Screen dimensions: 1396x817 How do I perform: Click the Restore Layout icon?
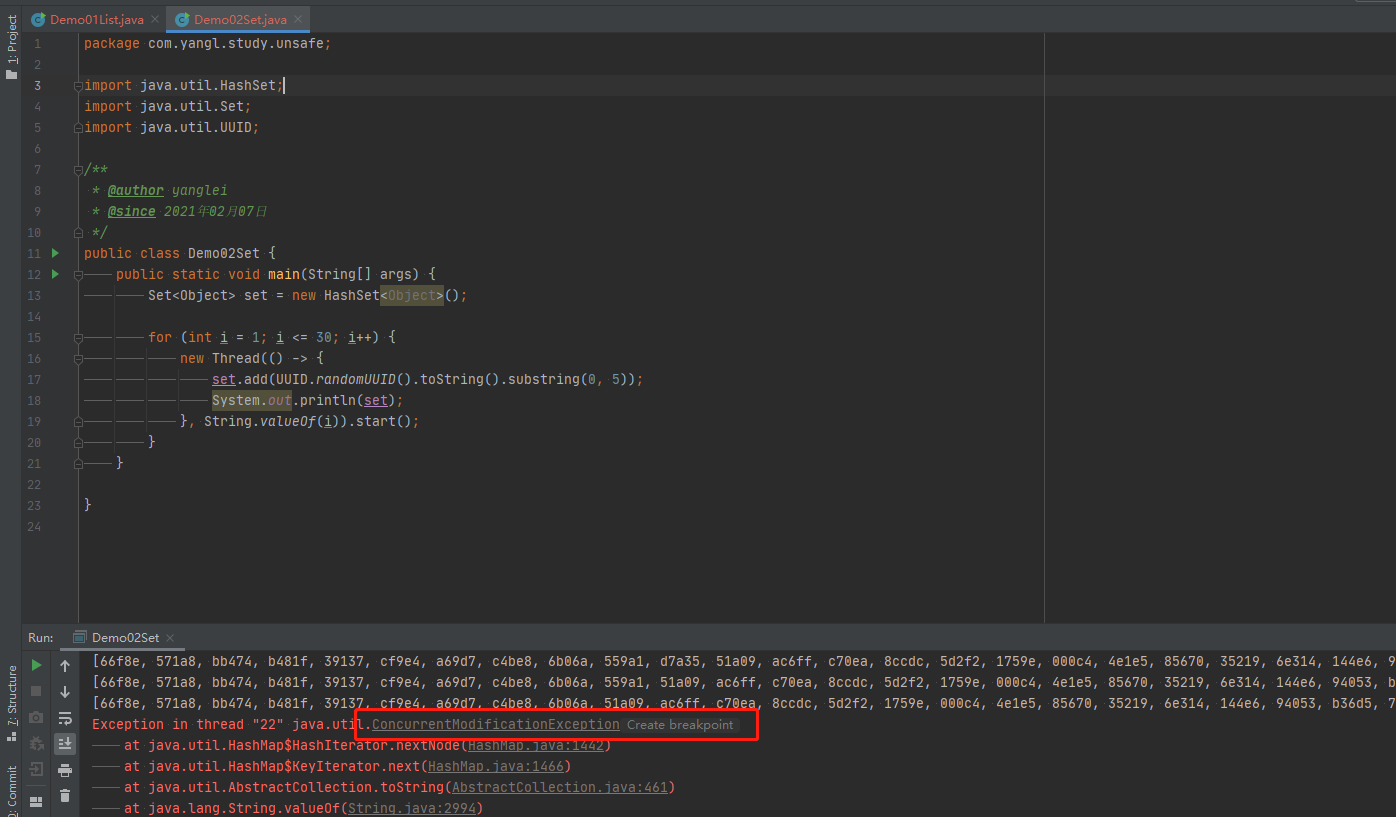(x=36, y=801)
